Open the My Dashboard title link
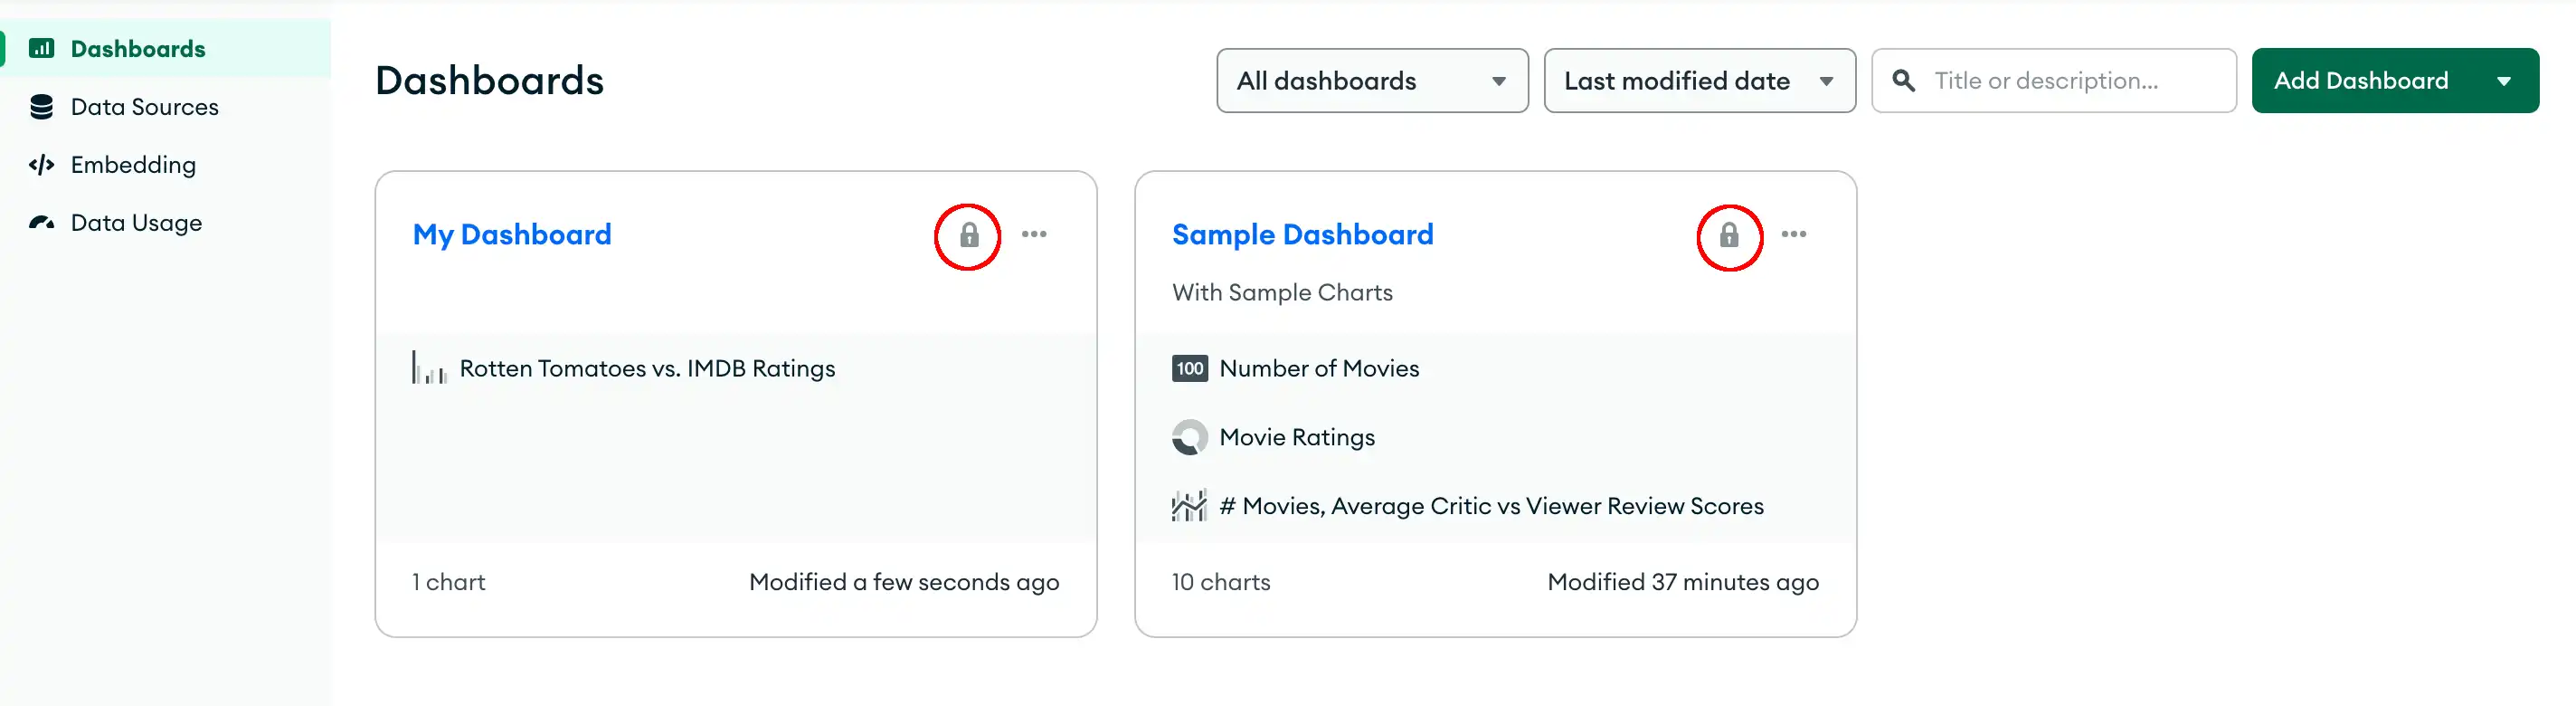This screenshot has height=706, width=2576. (512, 235)
